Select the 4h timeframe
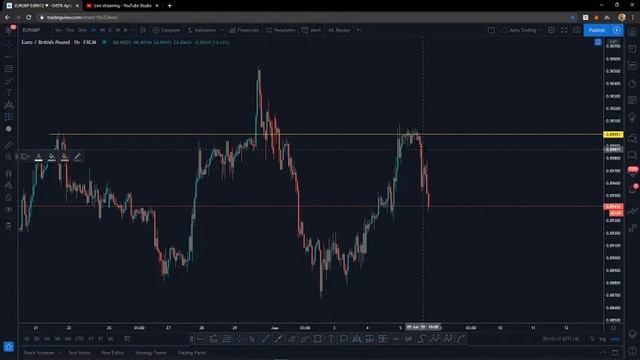640x360 pixels. (102, 30)
